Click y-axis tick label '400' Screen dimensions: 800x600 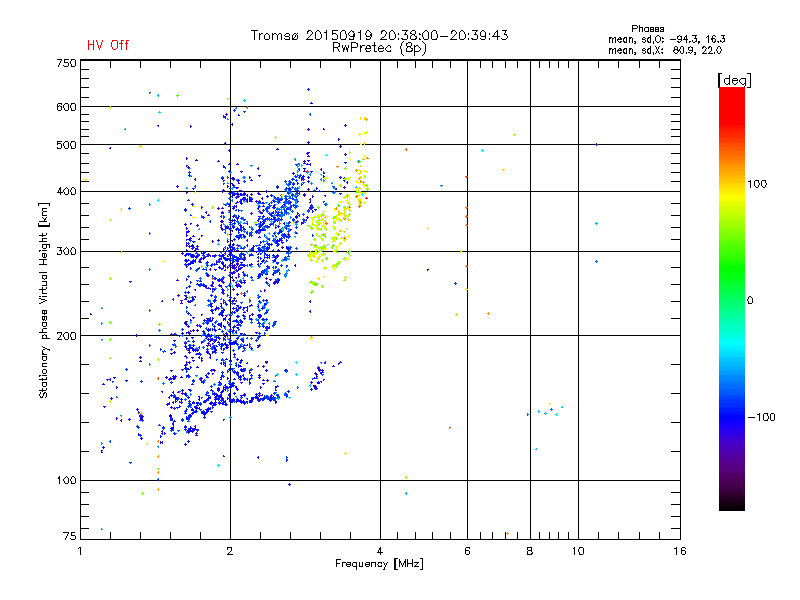pyautogui.click(x=66, y=192)
